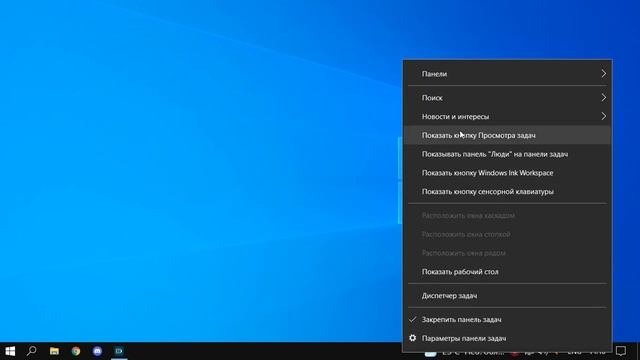Toggle Показать кнопку Просмотра задач
Image resolution: width=640 pixels, height=360 pixels.
tap(507, 136)
